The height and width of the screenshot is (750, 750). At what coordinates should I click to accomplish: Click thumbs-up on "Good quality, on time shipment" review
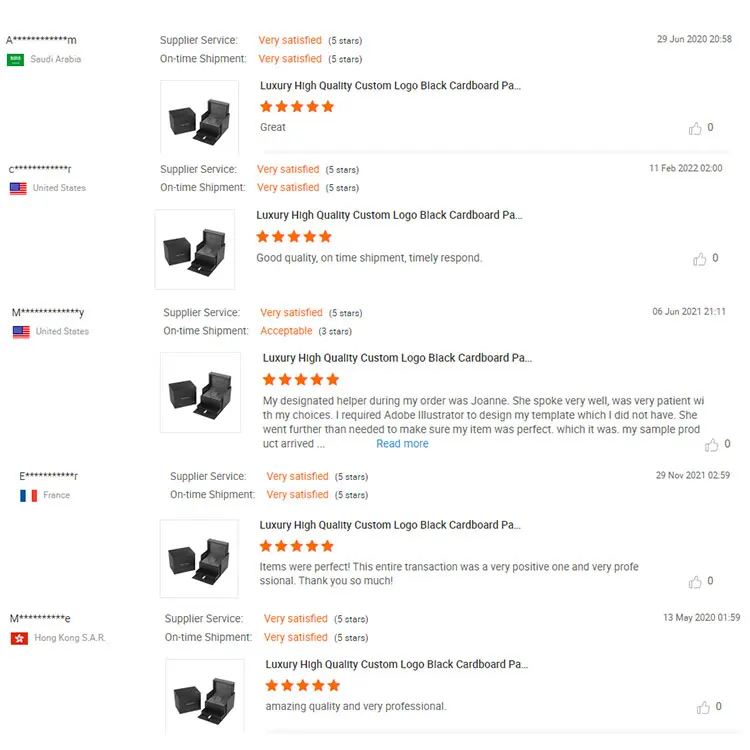tap(700, 259)
